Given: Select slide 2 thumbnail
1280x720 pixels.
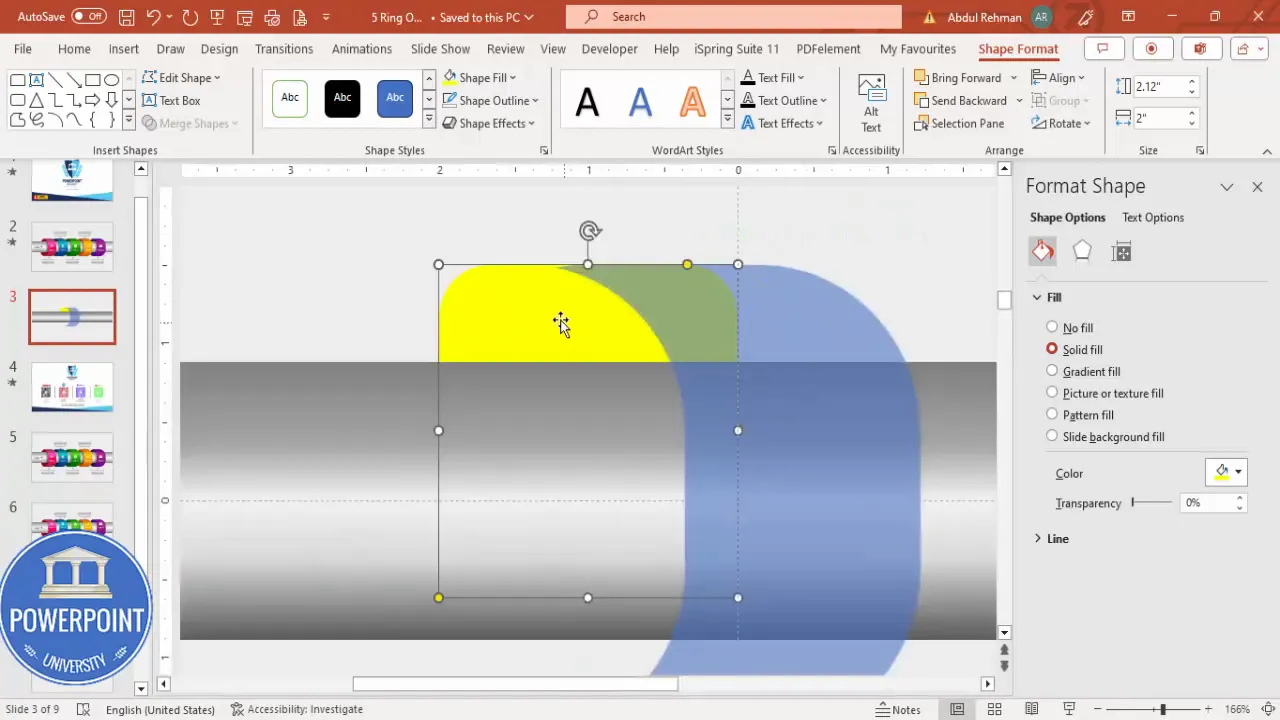Looking at the screenshot, I should [72, 247].
